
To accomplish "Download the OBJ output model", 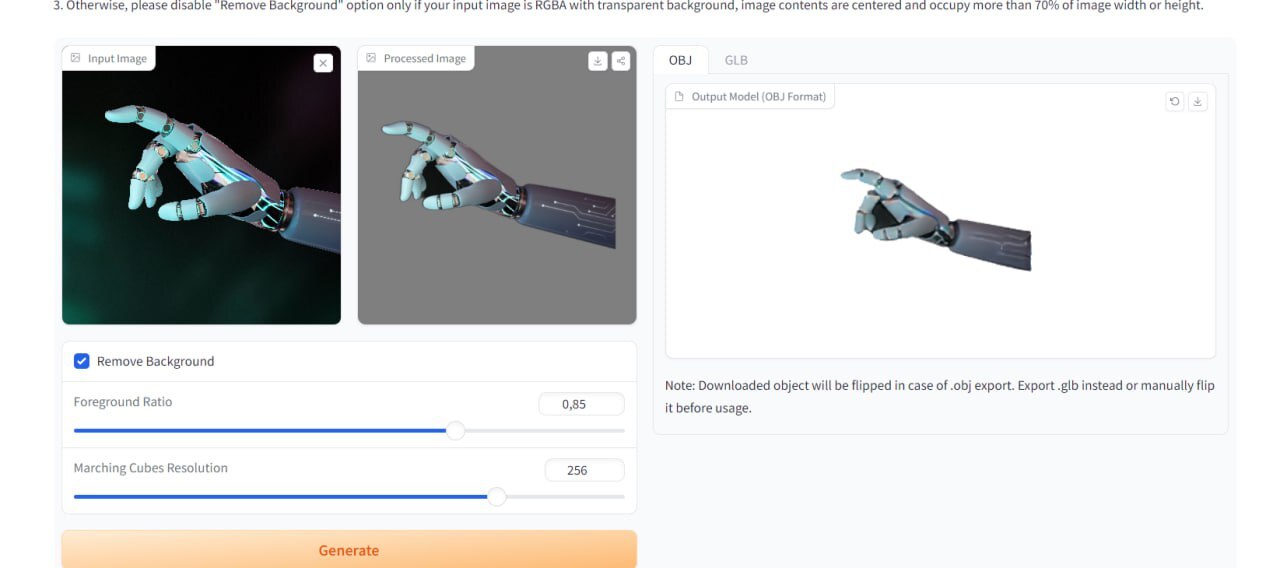I will (1198, 101).
